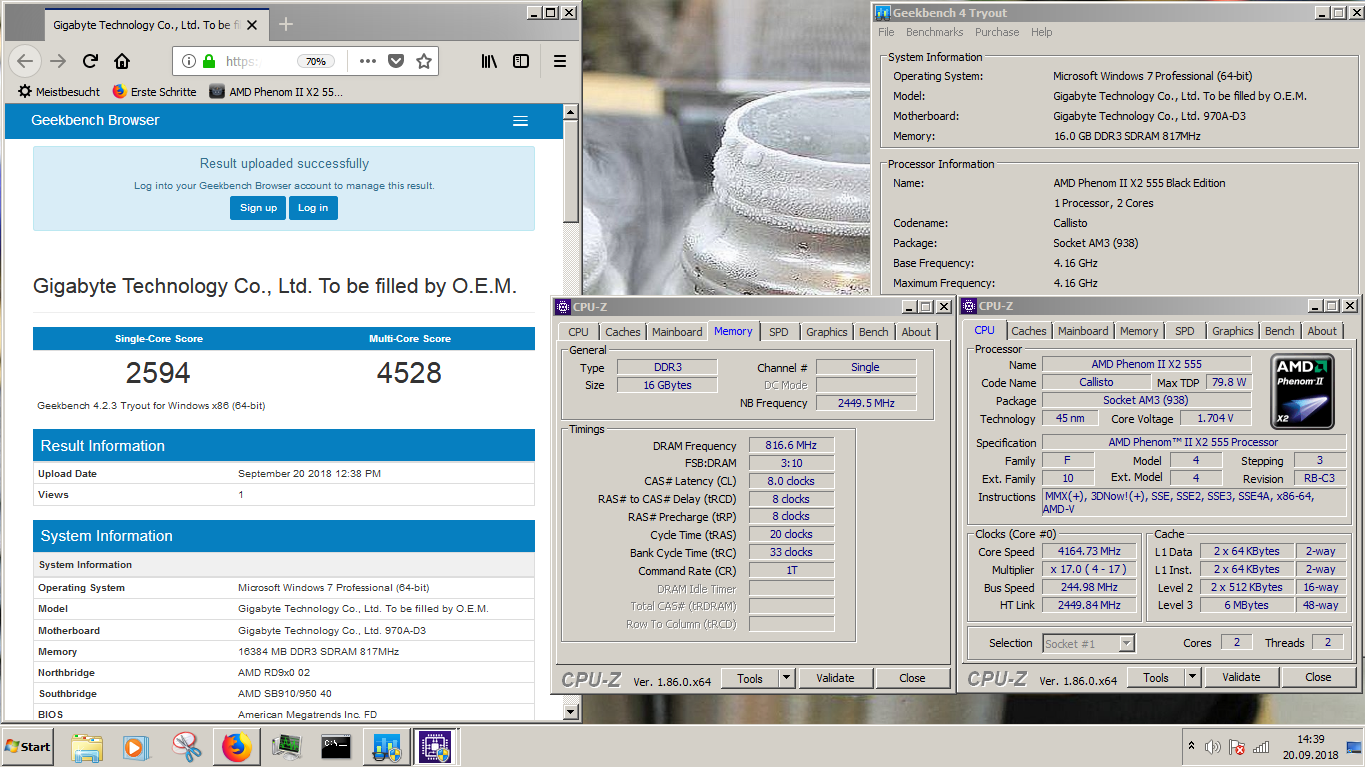Image resolution: width=1365 pixels, height=767 pixels.
Task: Go back with Firefox back arrow
Action: pos(25,61)
